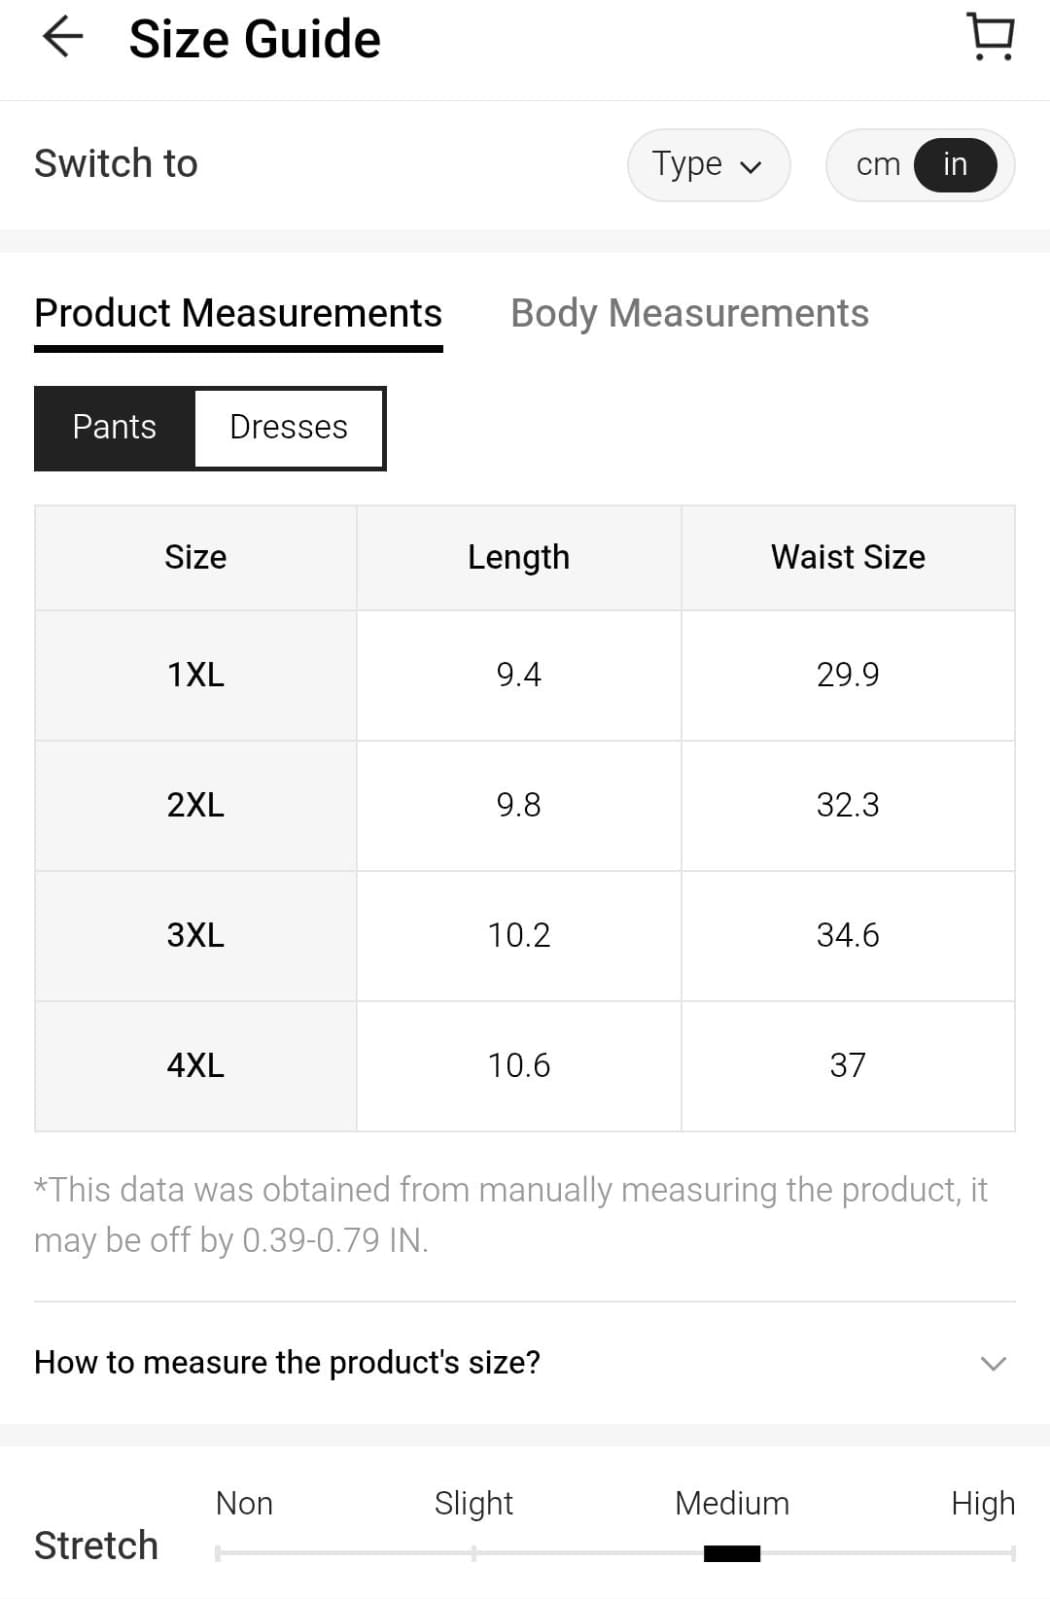
Task: Click the 2XL length value 9.8
Action: coord(518,805)
